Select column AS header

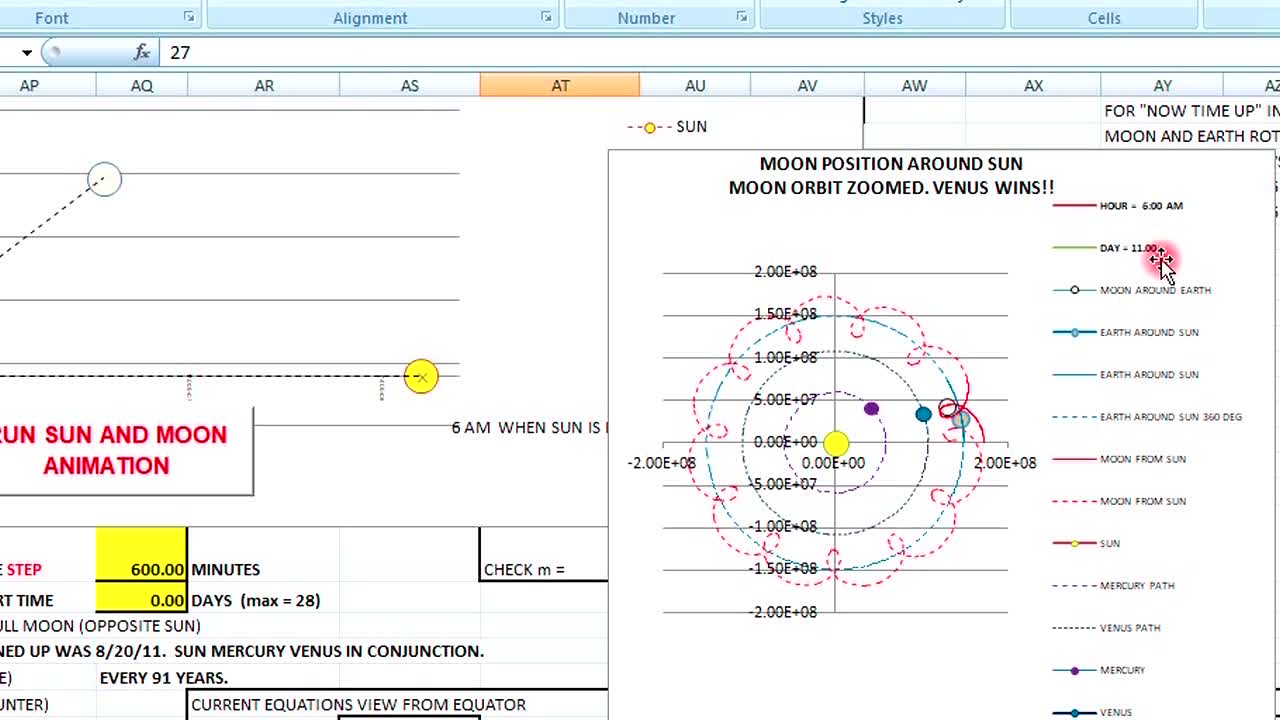click(x=410, y=86)
